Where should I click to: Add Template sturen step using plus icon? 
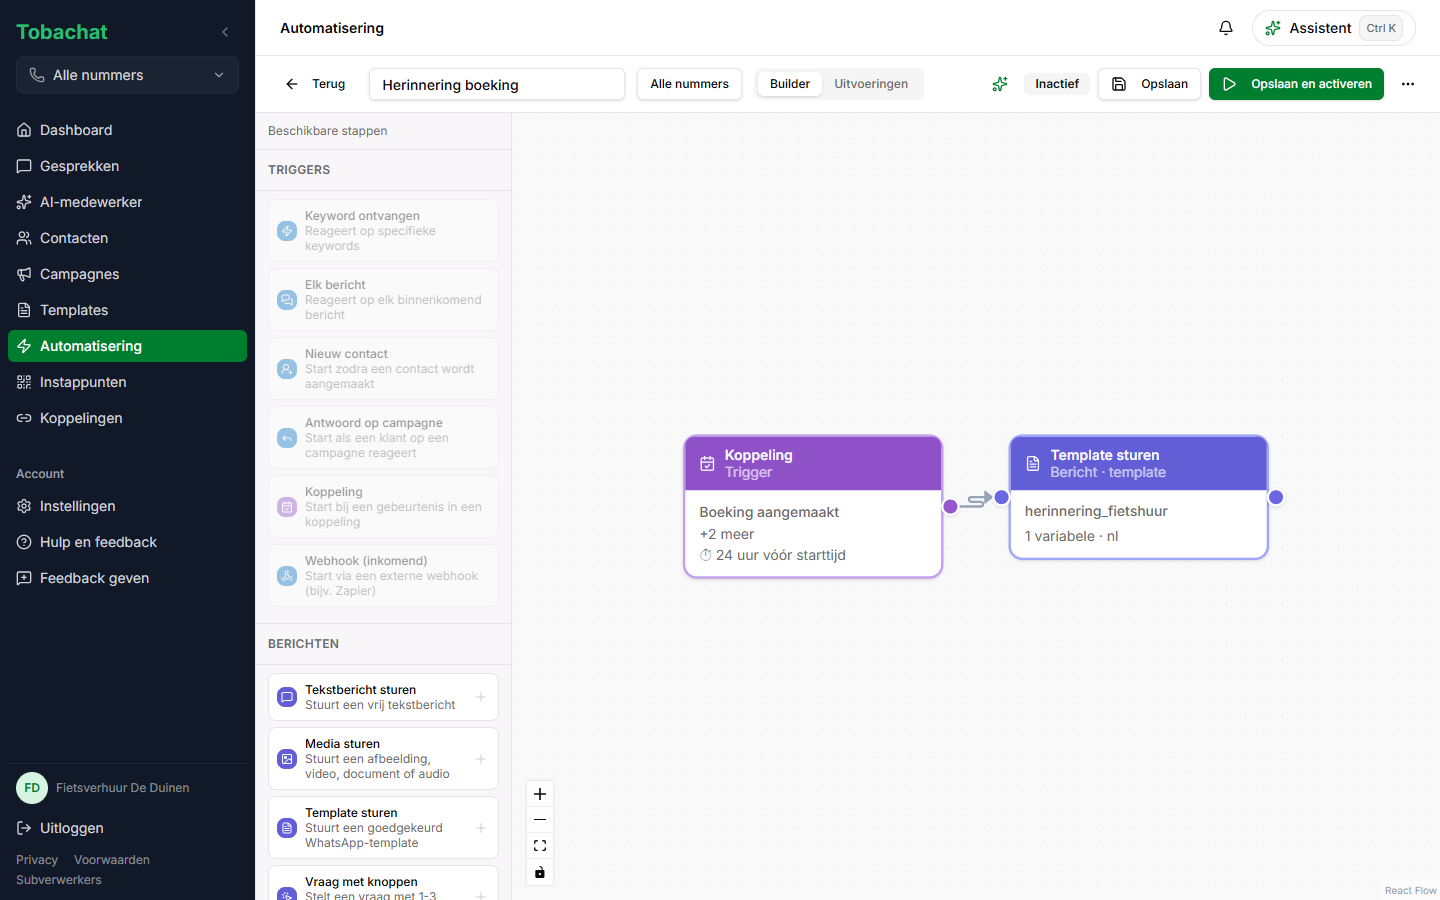pyautogui.click(x=481, y=828)
